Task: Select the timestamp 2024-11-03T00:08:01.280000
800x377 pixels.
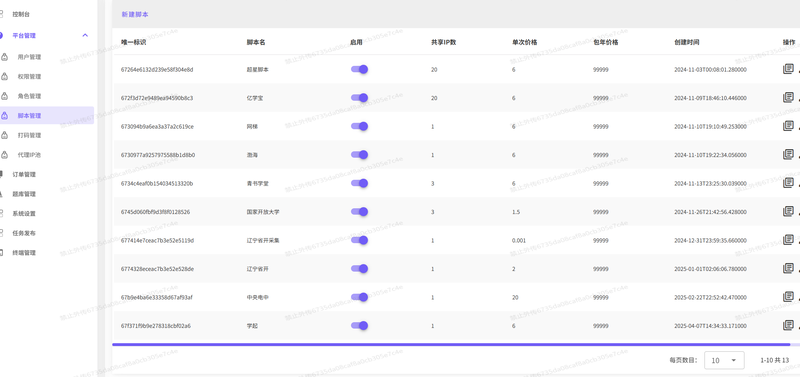Action: point(710,69)
